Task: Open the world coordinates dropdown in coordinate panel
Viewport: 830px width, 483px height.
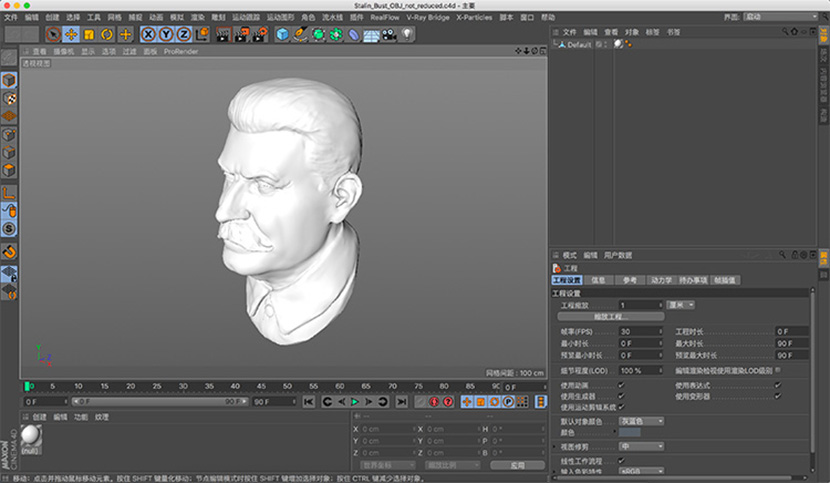Action: pyautogui.click(x=388, y=465)
